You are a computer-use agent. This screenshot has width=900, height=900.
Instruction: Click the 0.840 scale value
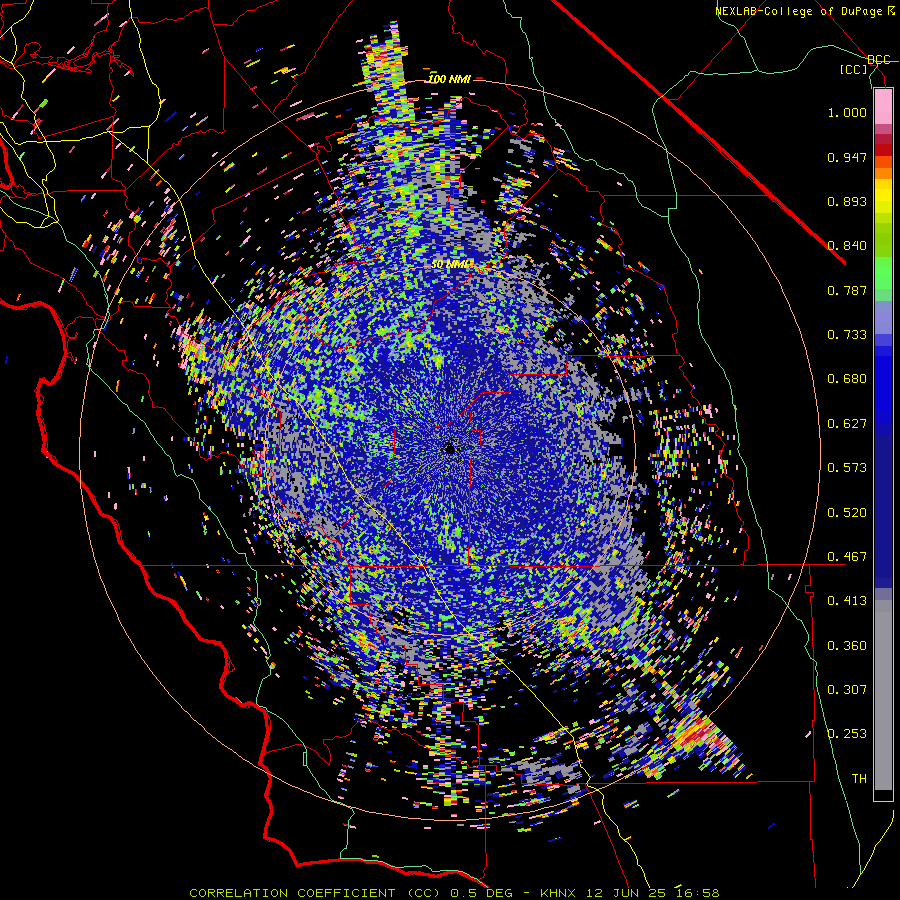847,246
